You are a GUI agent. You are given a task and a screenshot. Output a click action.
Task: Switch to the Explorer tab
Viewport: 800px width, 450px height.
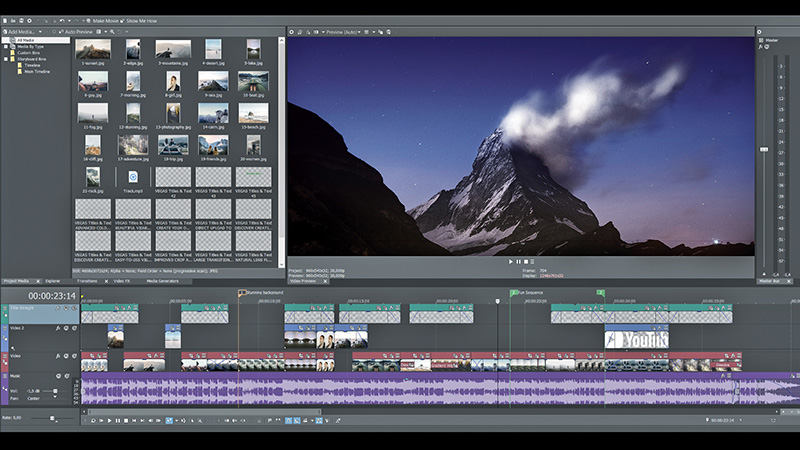coord(52,281)
